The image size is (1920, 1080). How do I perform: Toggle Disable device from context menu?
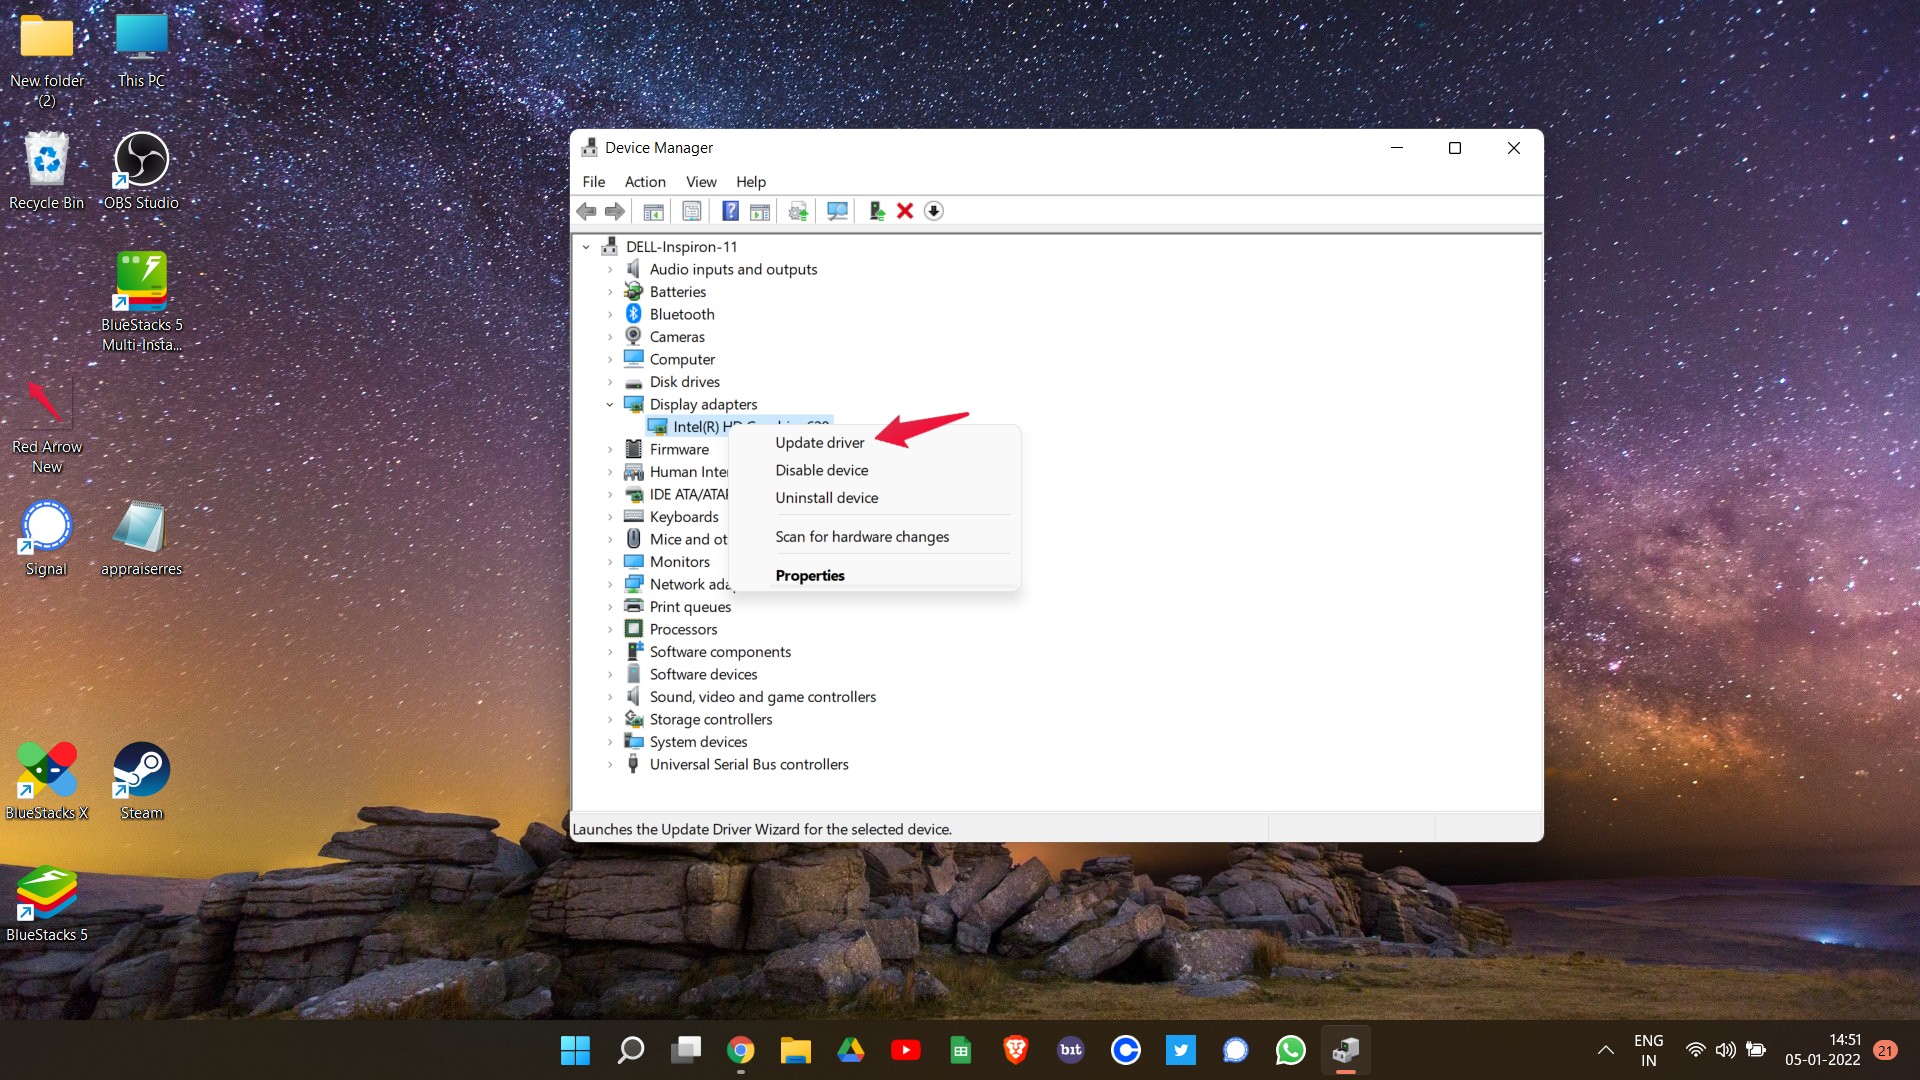(x=822, y=469)
